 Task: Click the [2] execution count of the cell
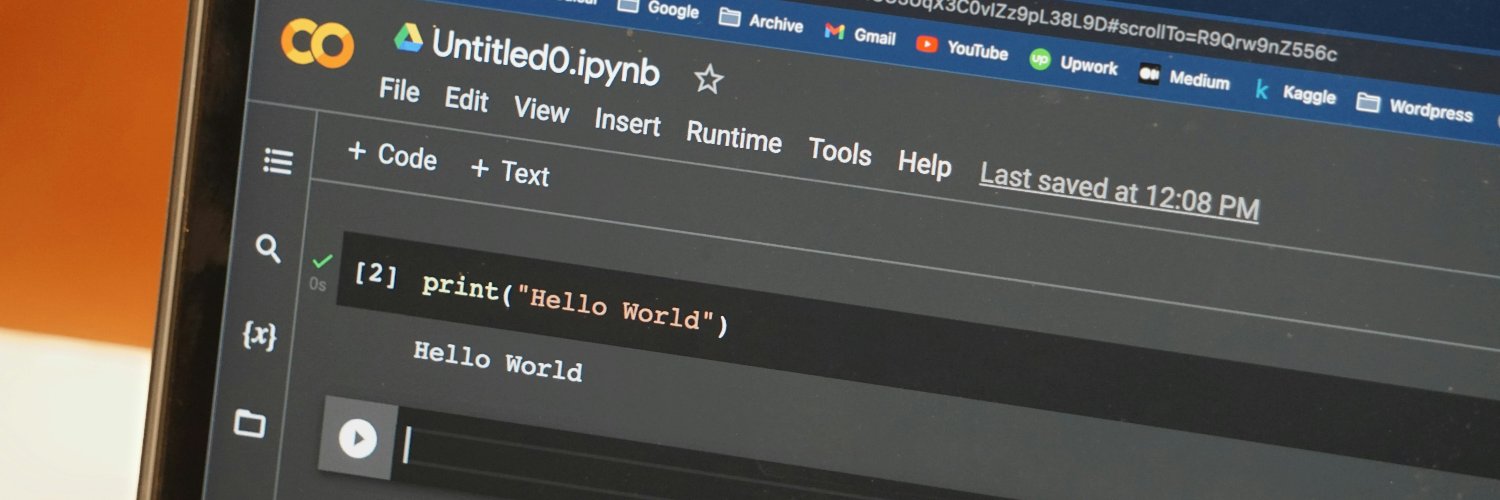pos(376,274)
